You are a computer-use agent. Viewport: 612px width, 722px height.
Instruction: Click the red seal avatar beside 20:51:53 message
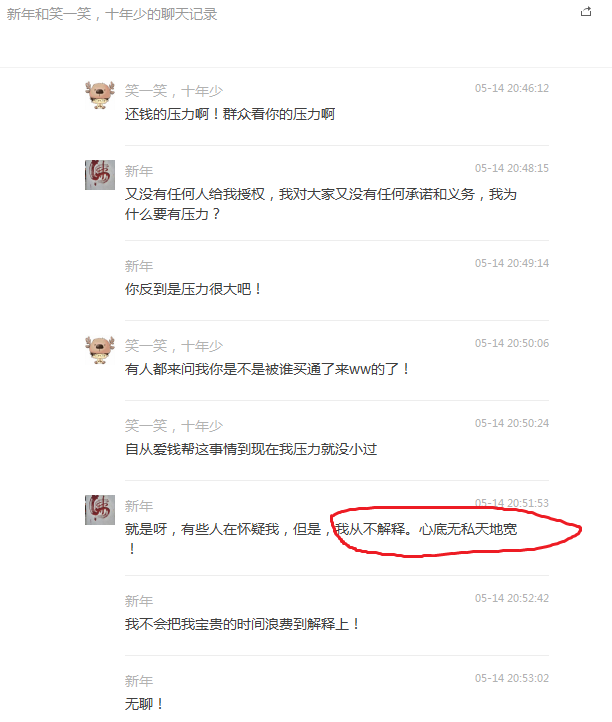click(100, 510)
